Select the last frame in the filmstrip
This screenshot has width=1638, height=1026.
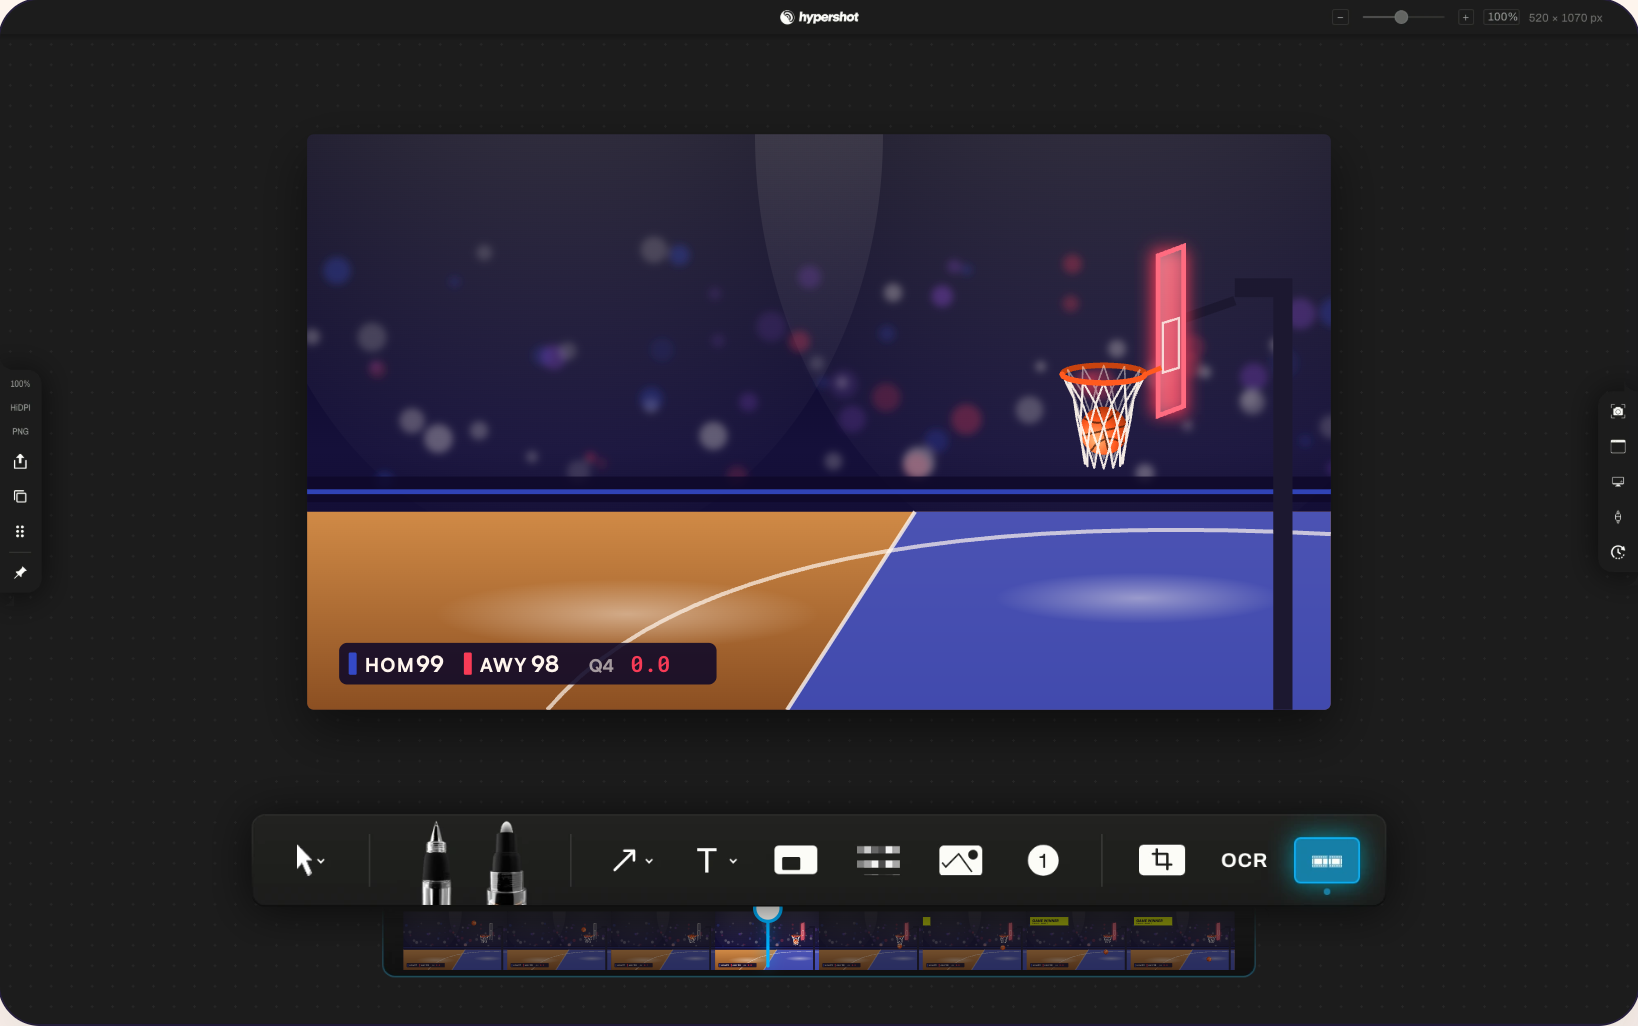(1182, 940)
